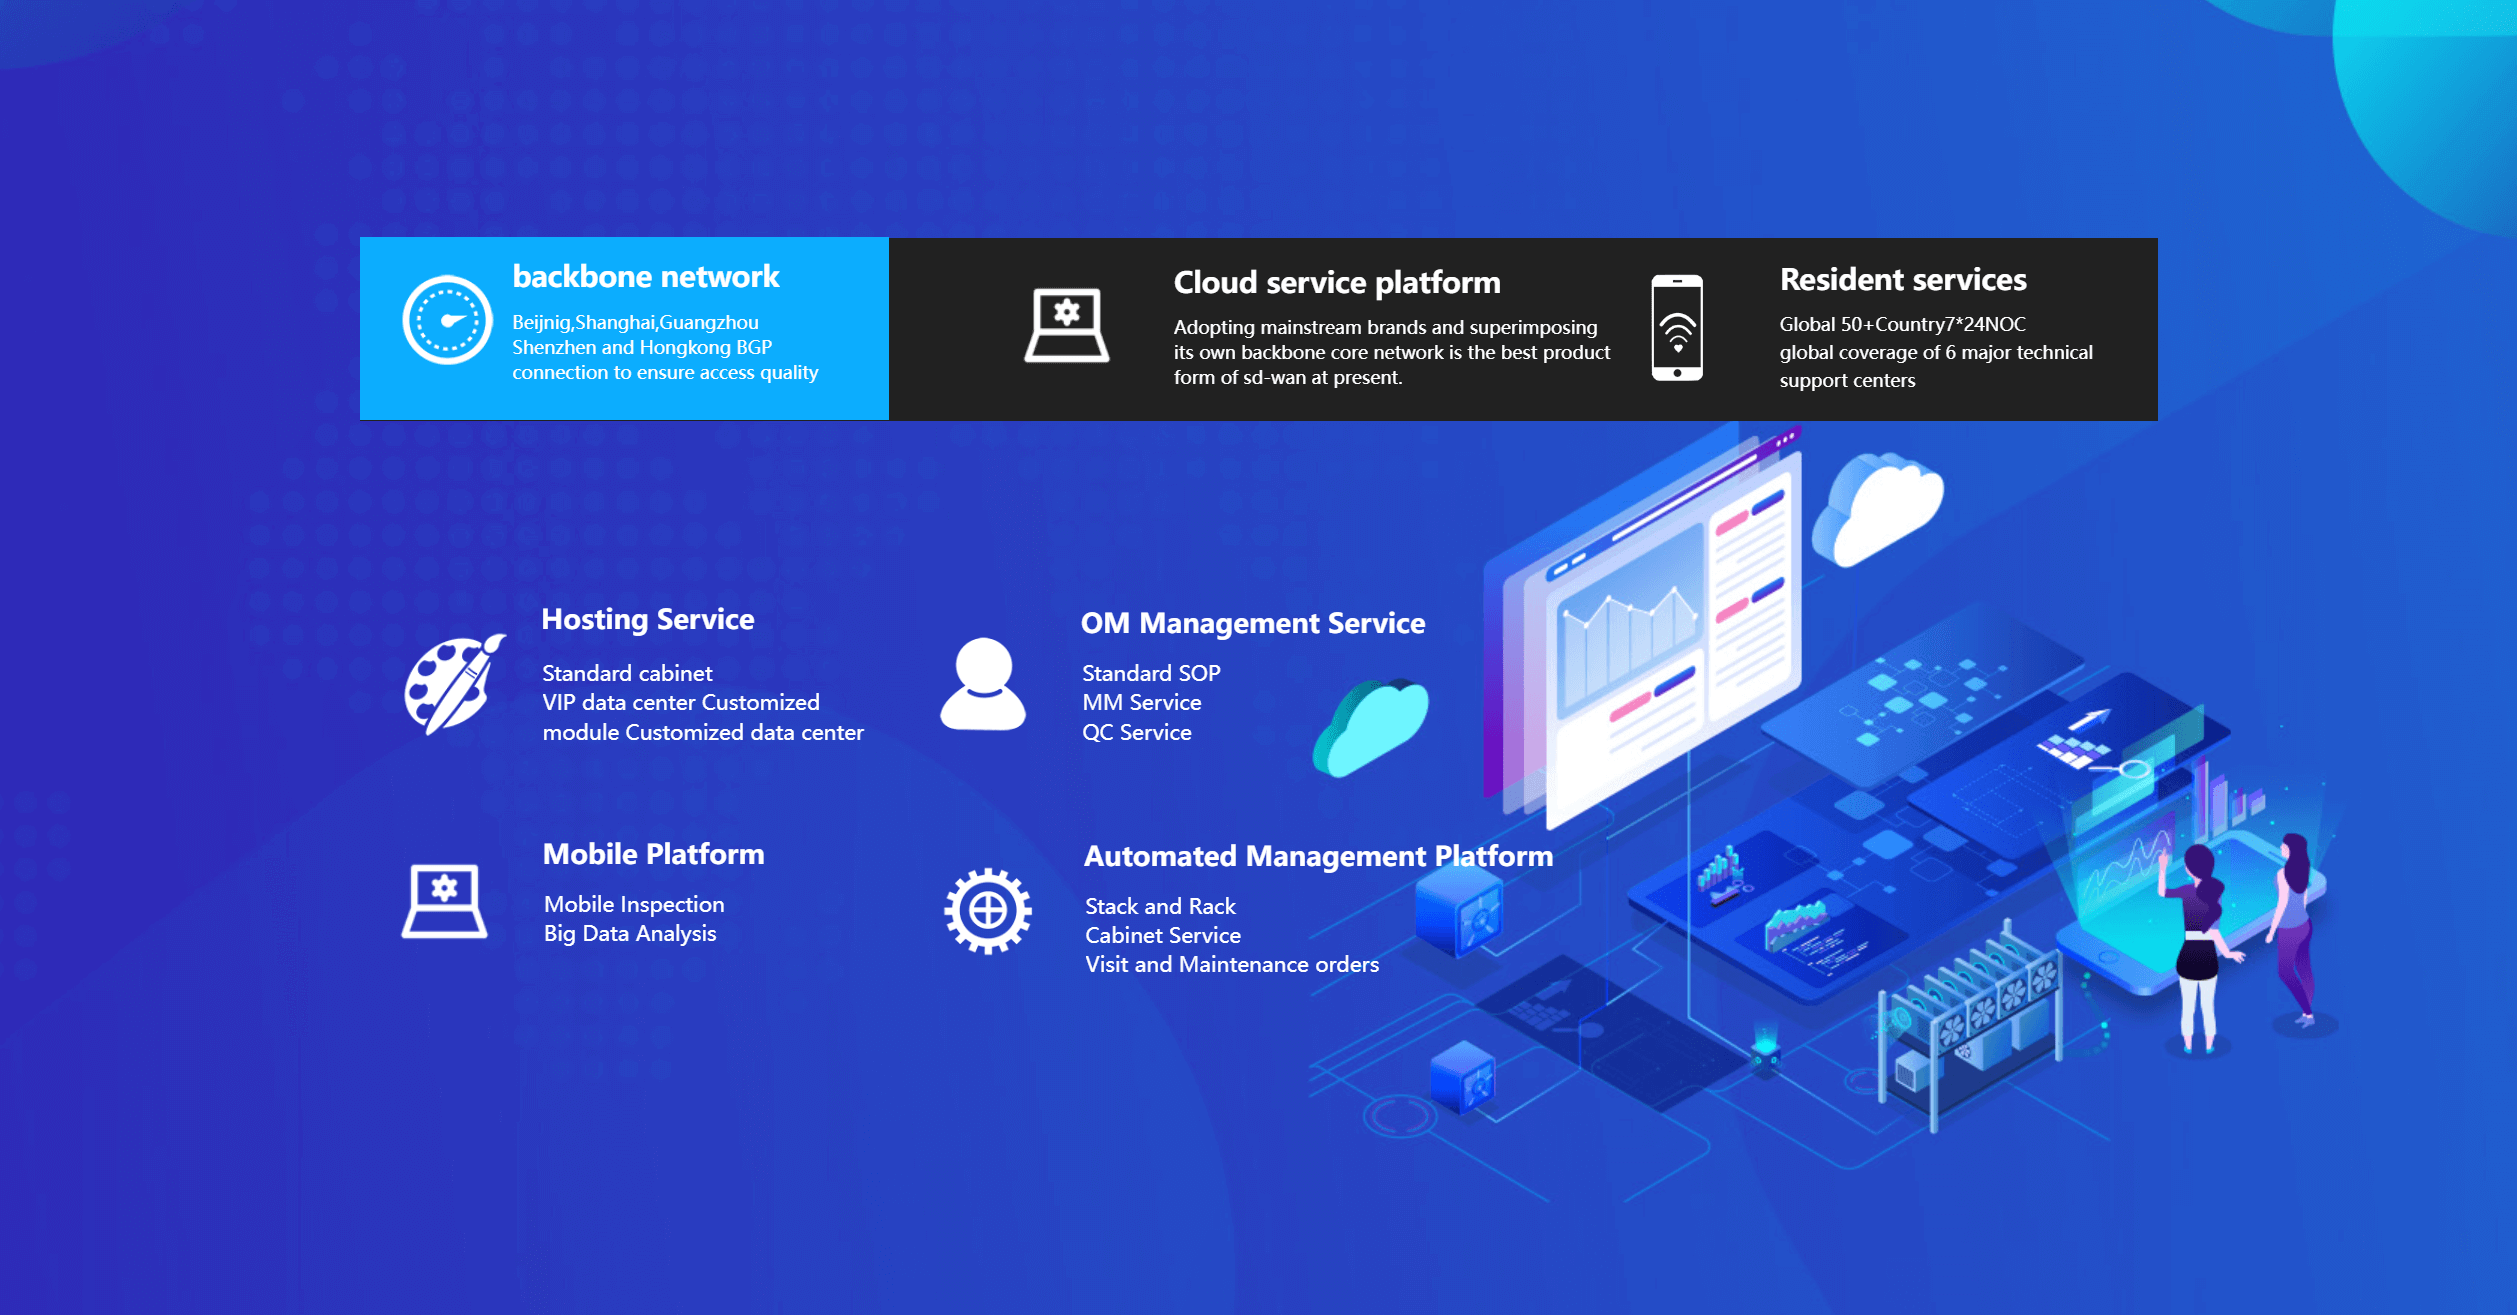Click the gear crosshair Automated Management icon
Image resolution: width=2517 pixels, height=1315 pixels.
[x=988, y=911]
